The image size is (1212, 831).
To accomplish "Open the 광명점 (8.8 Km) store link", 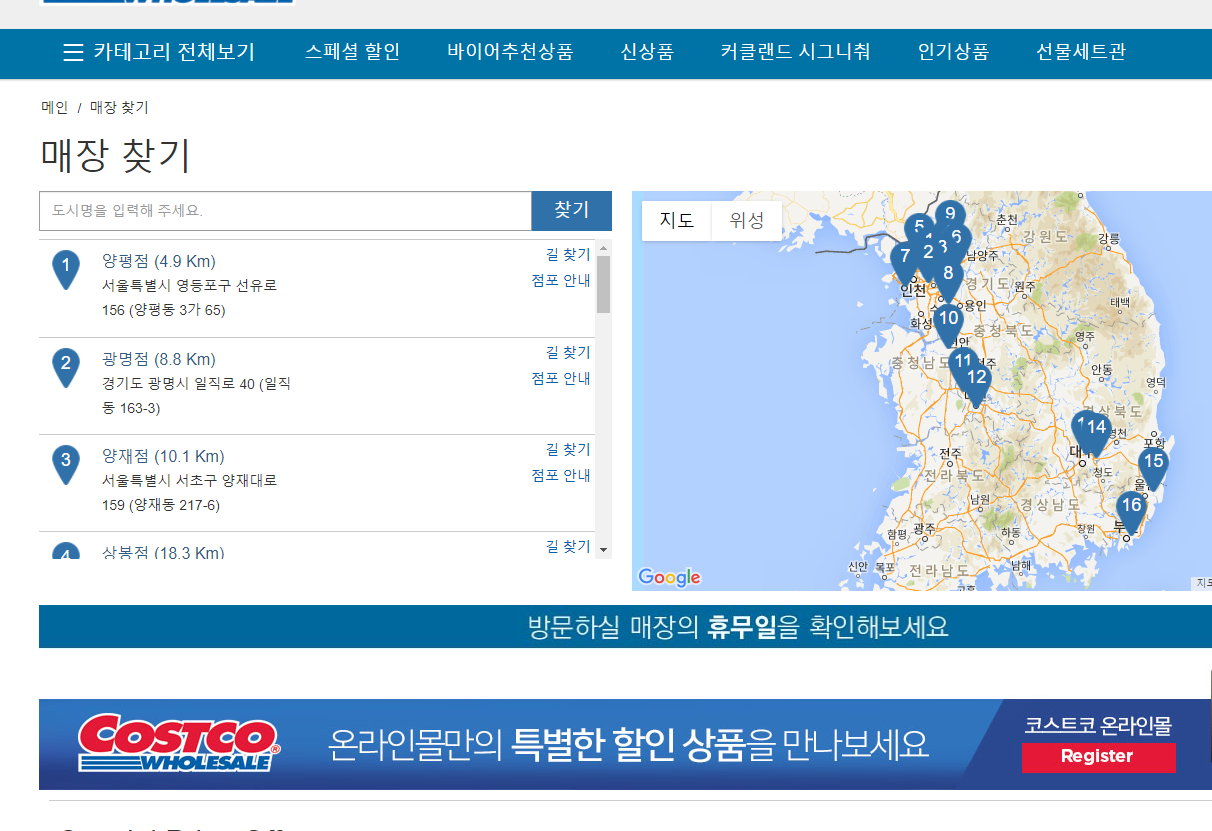I will point(159,359).
